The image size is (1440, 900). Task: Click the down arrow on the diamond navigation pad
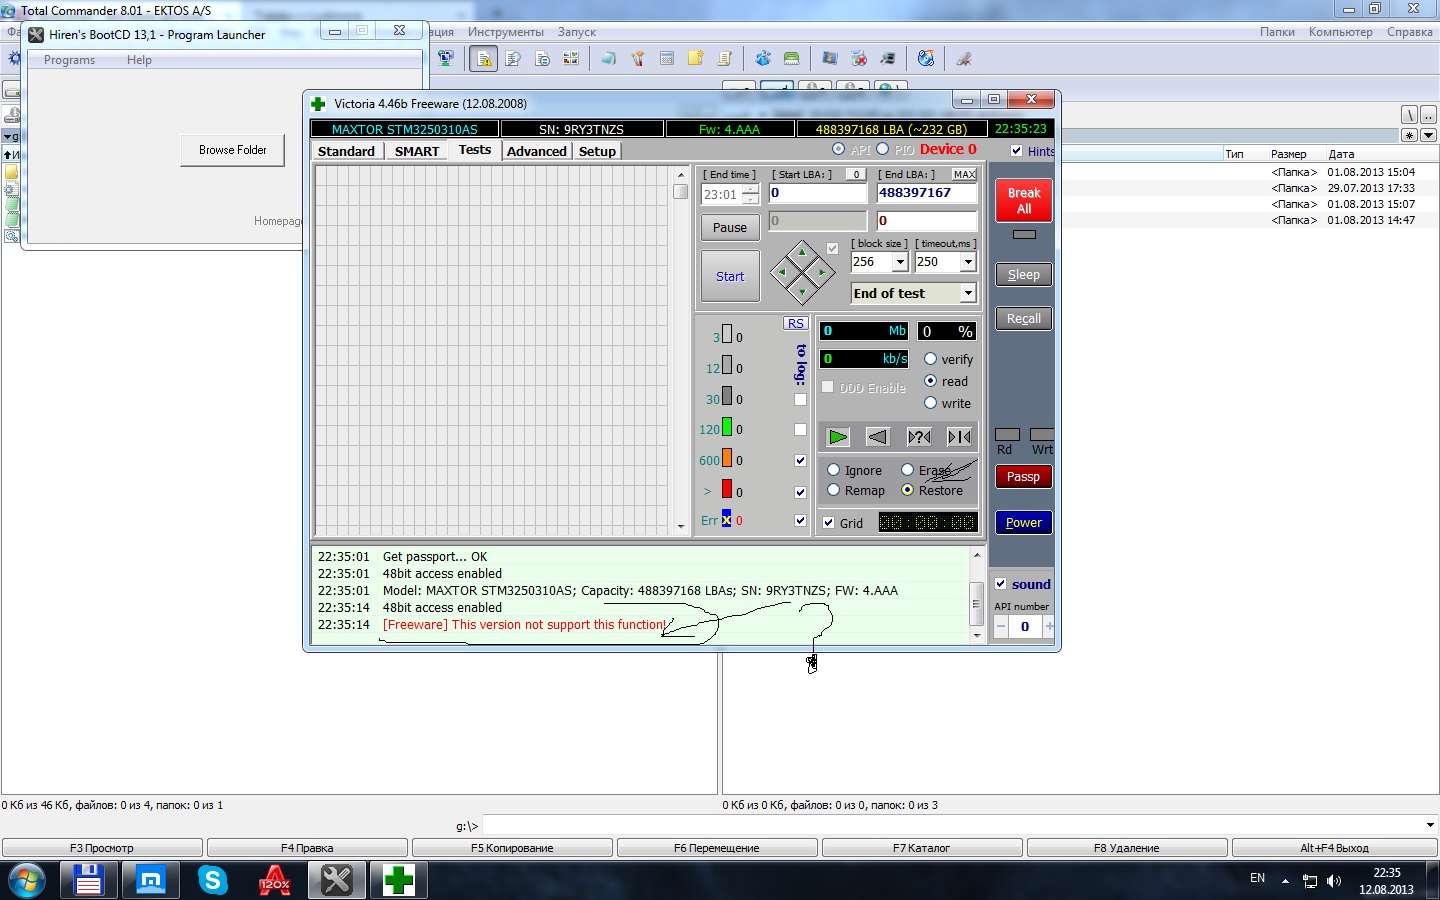[802, 292]
